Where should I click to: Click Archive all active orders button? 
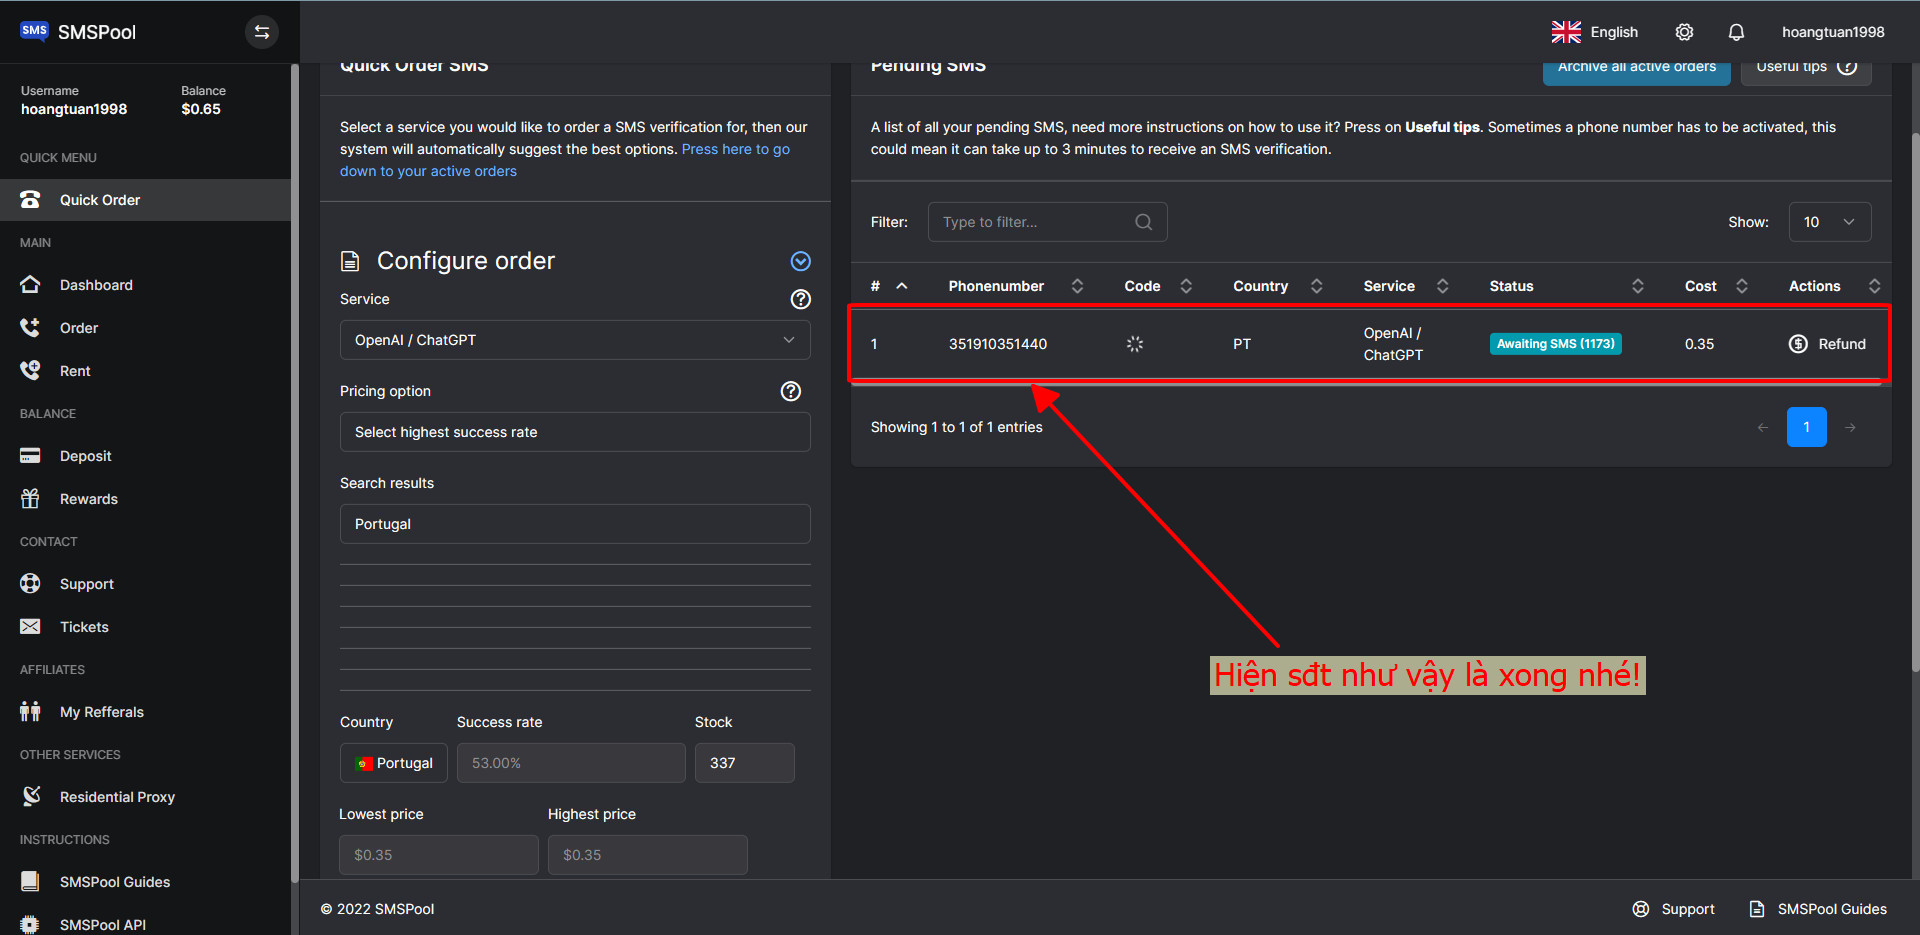1636,70
